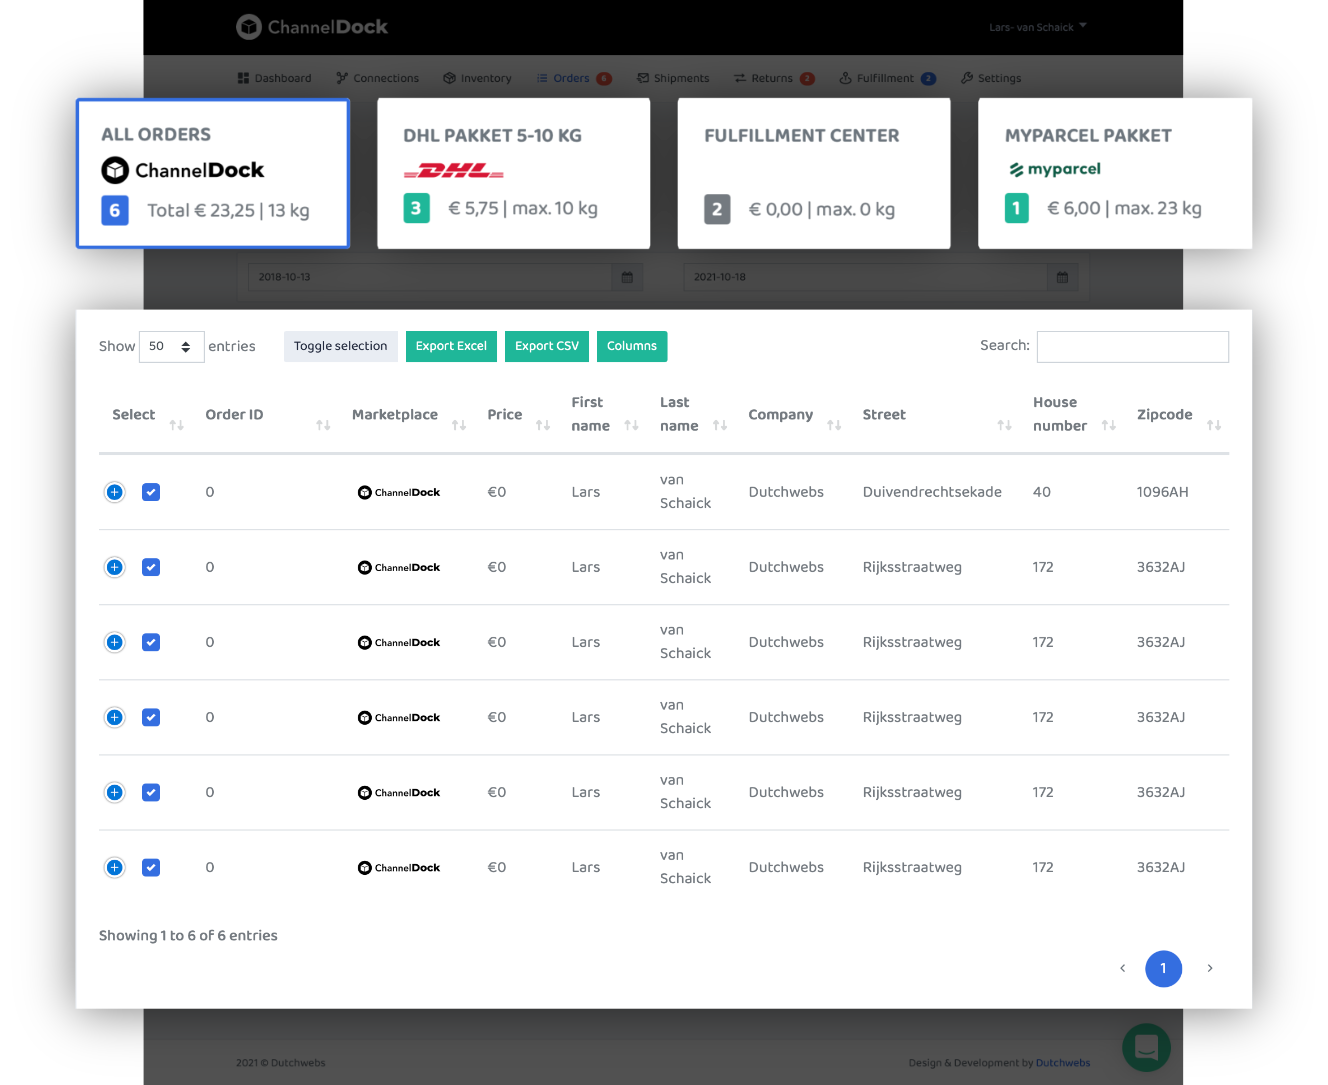1328x1085 pixels.
Task: Uncheck the third order row checkbox
Action: pos(151,642)
